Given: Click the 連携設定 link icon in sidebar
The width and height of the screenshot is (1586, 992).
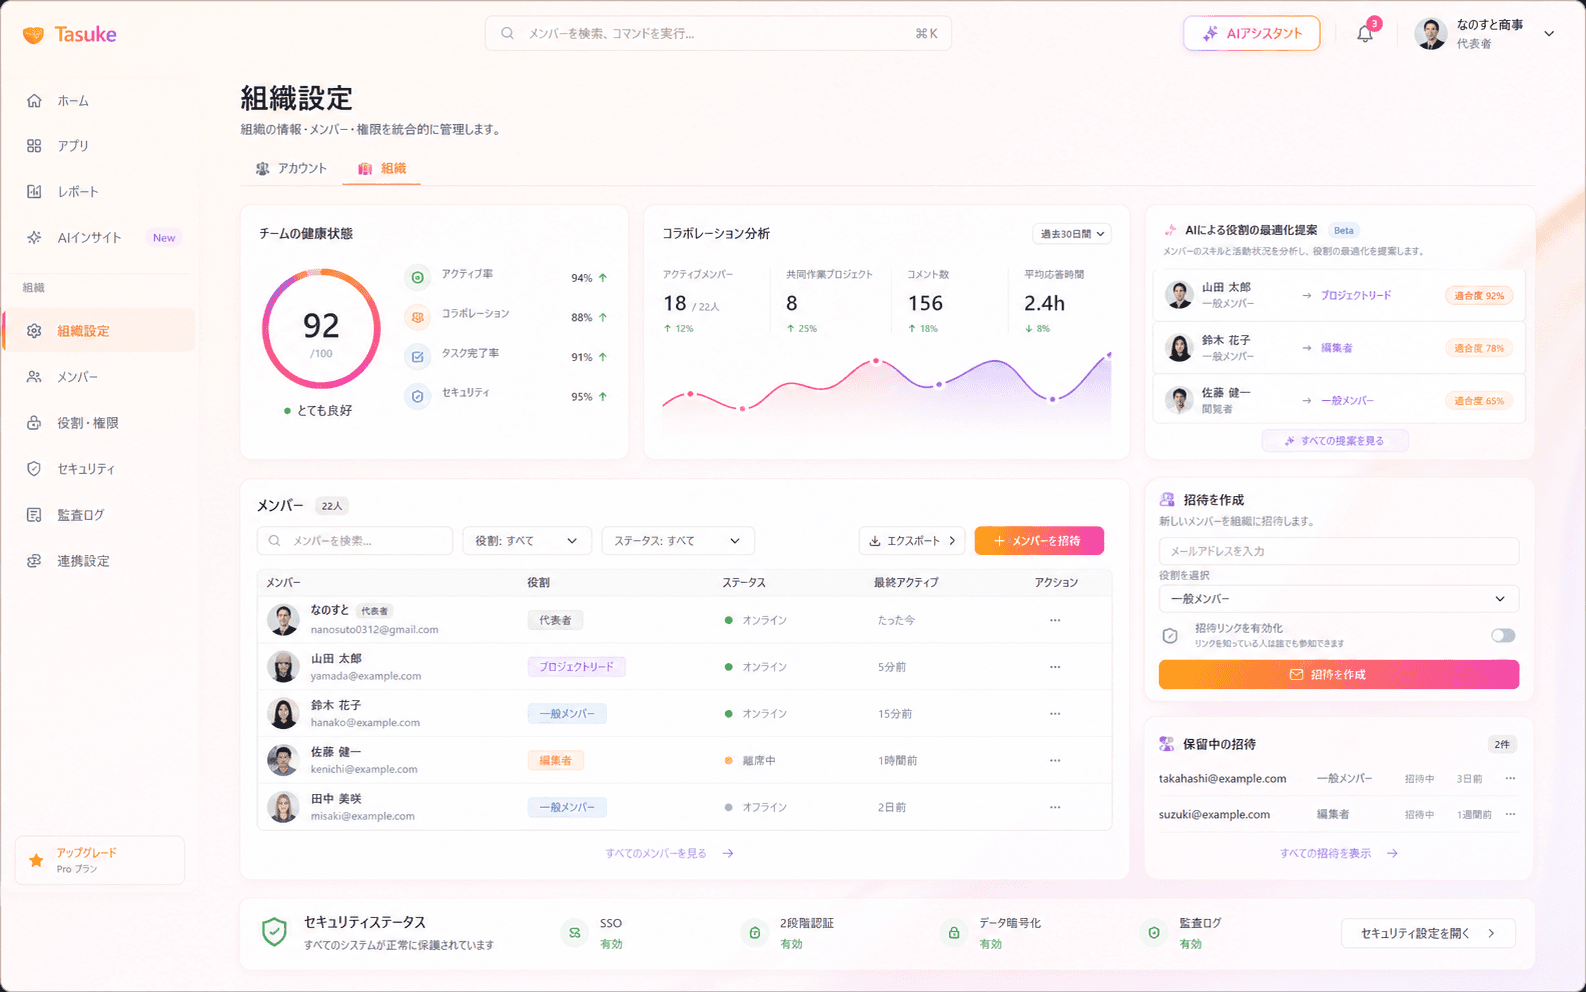Looking at the screenshot, I should [x=34, y=561].
